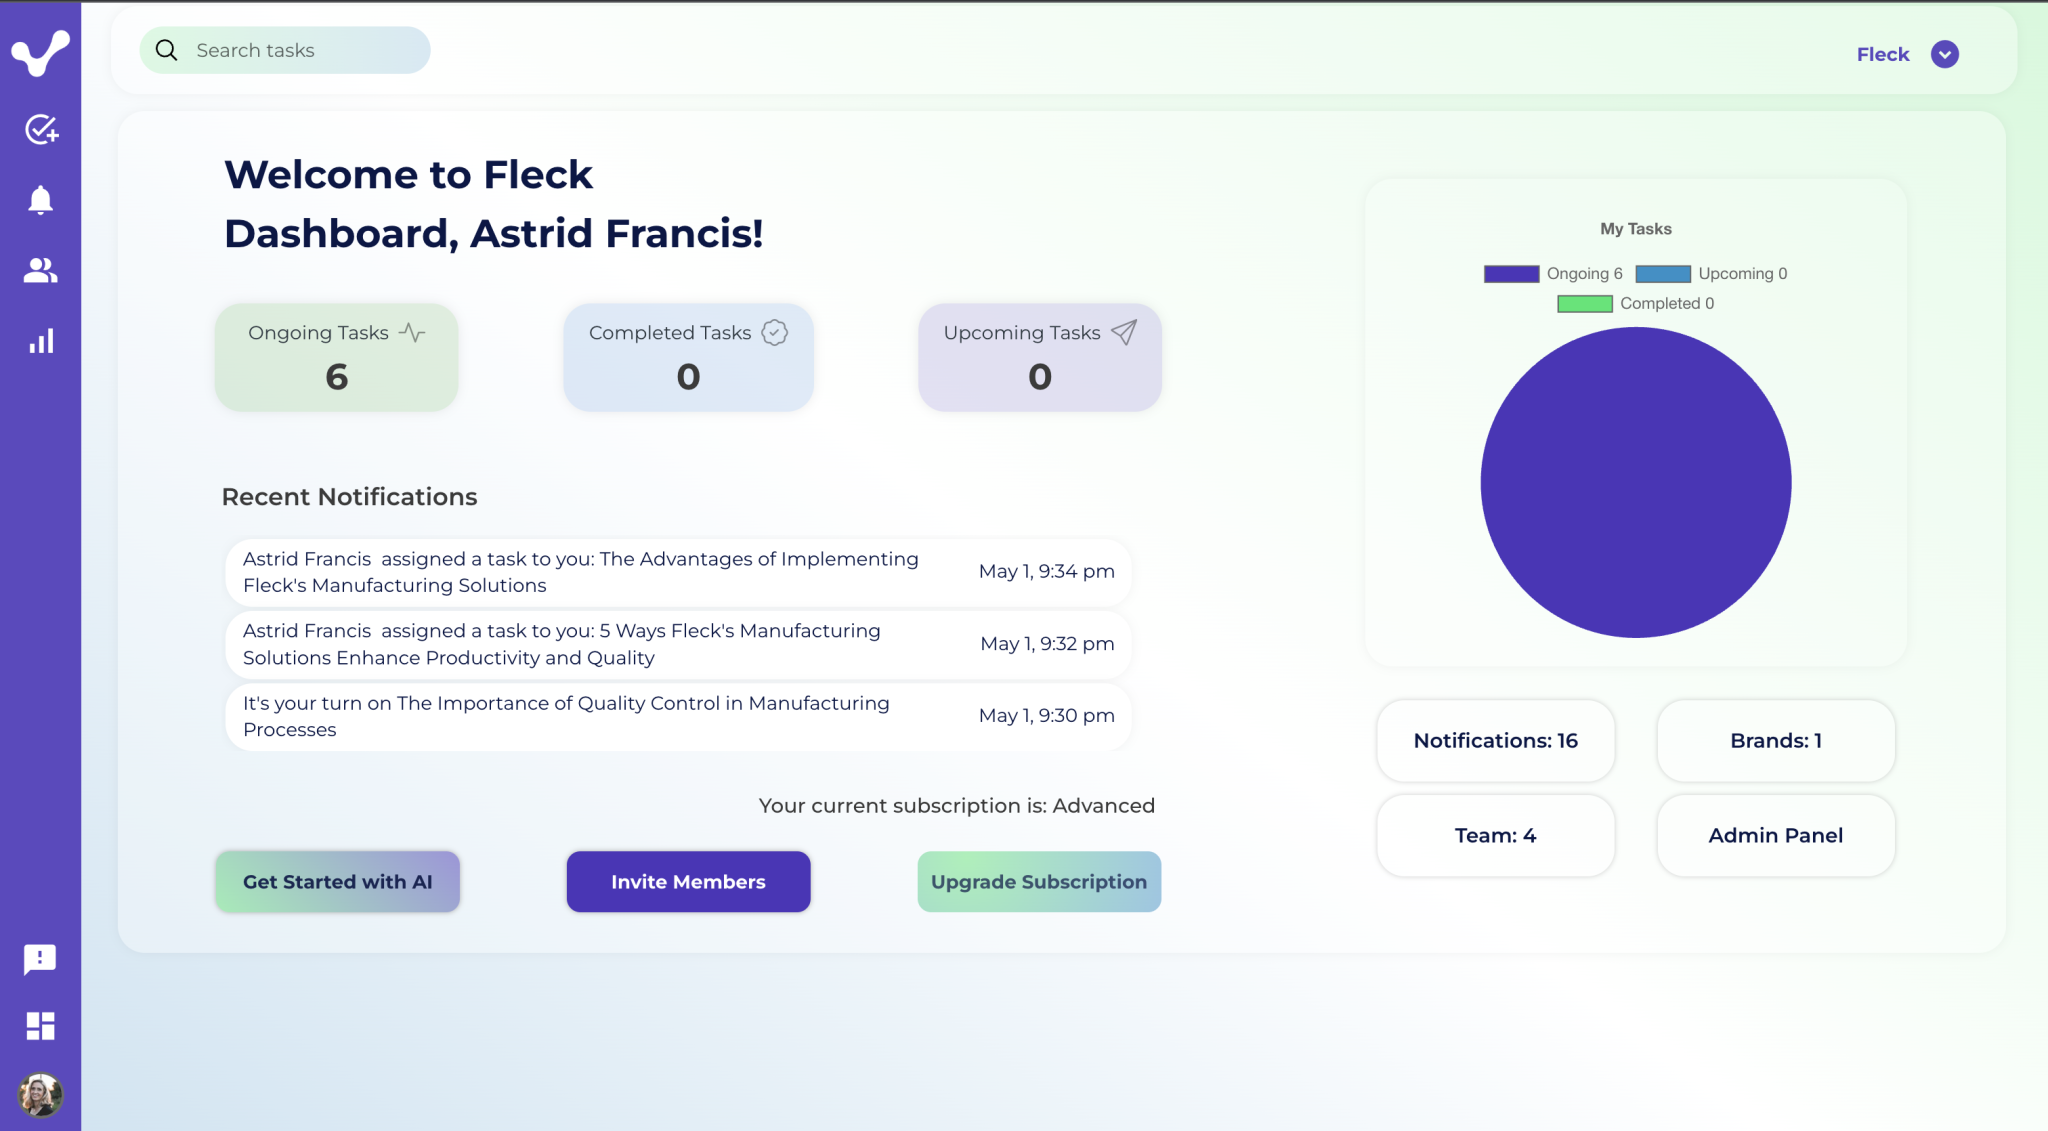Toggle the Upcoming legend item in chart
The image size is (2048, 1131).
coord(1711,274)
